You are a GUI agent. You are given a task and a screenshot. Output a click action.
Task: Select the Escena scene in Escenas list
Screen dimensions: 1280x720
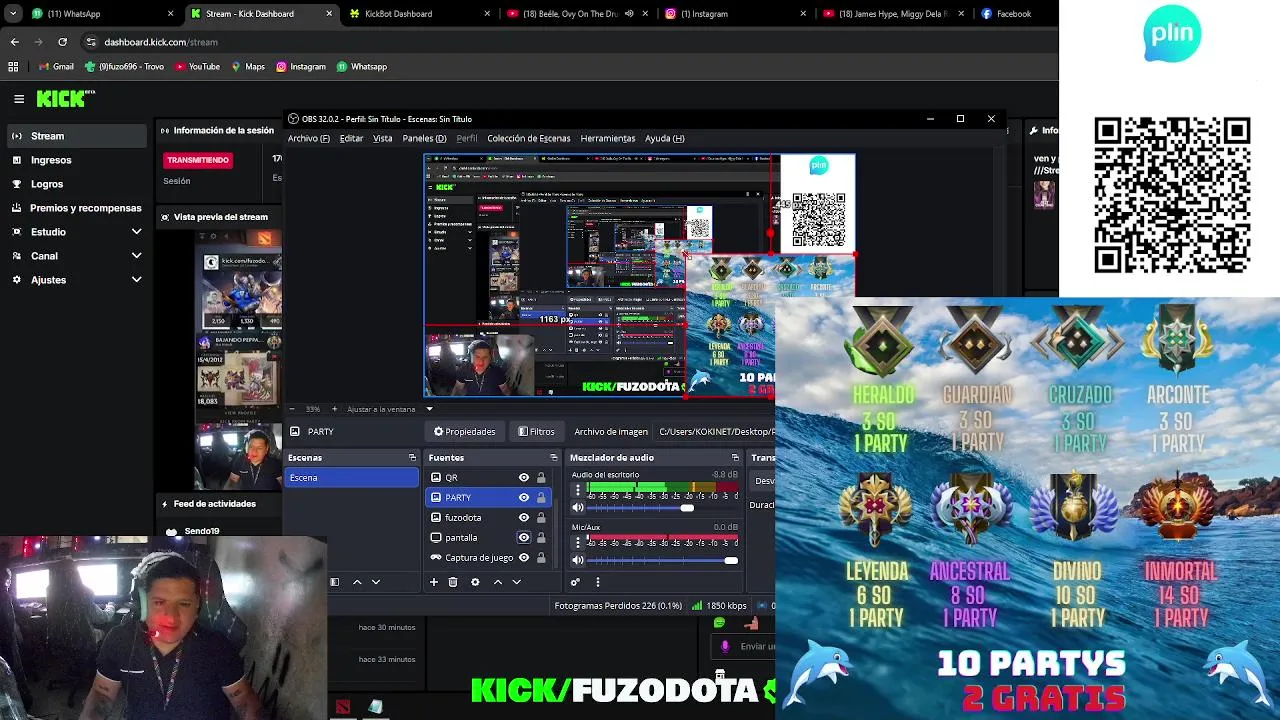coord(352,478)
